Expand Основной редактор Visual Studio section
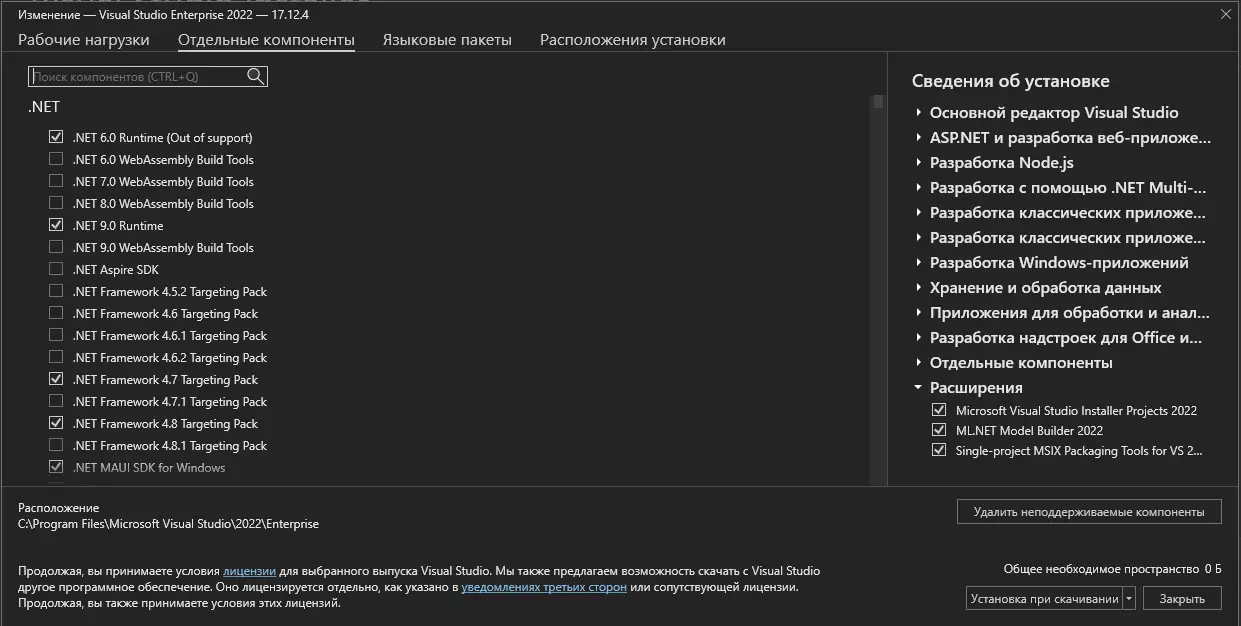1241x626 pixels. tap(919, 113)
